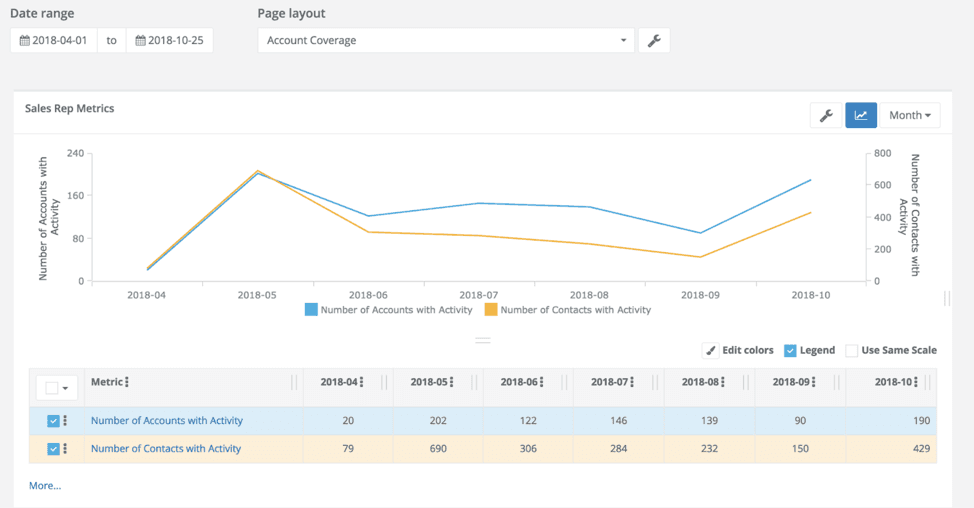Enable the Use Same Scale checkbox
Screen dimensions: 974x508
(851, 350)
